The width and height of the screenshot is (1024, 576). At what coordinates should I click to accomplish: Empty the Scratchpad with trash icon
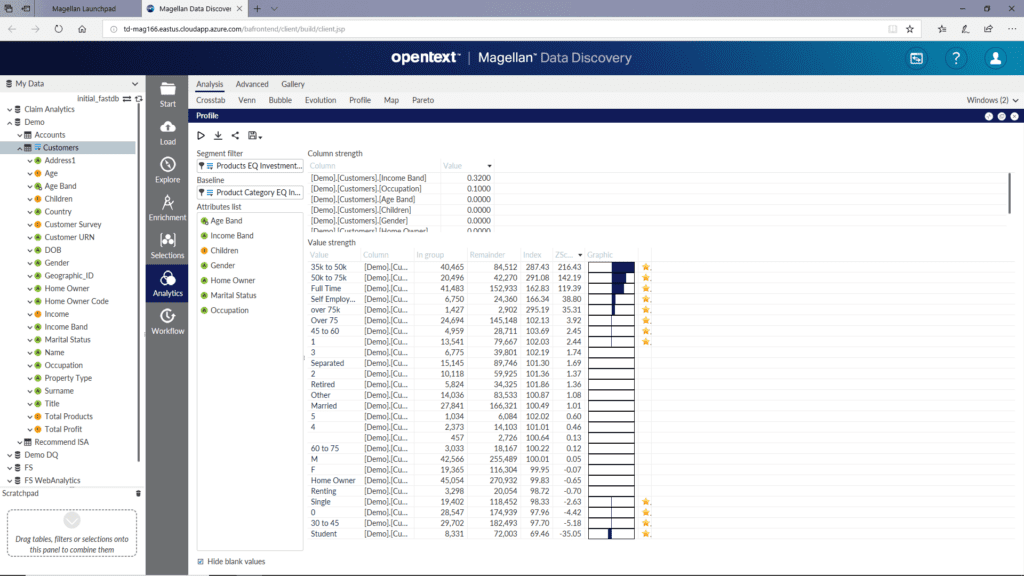138,494
